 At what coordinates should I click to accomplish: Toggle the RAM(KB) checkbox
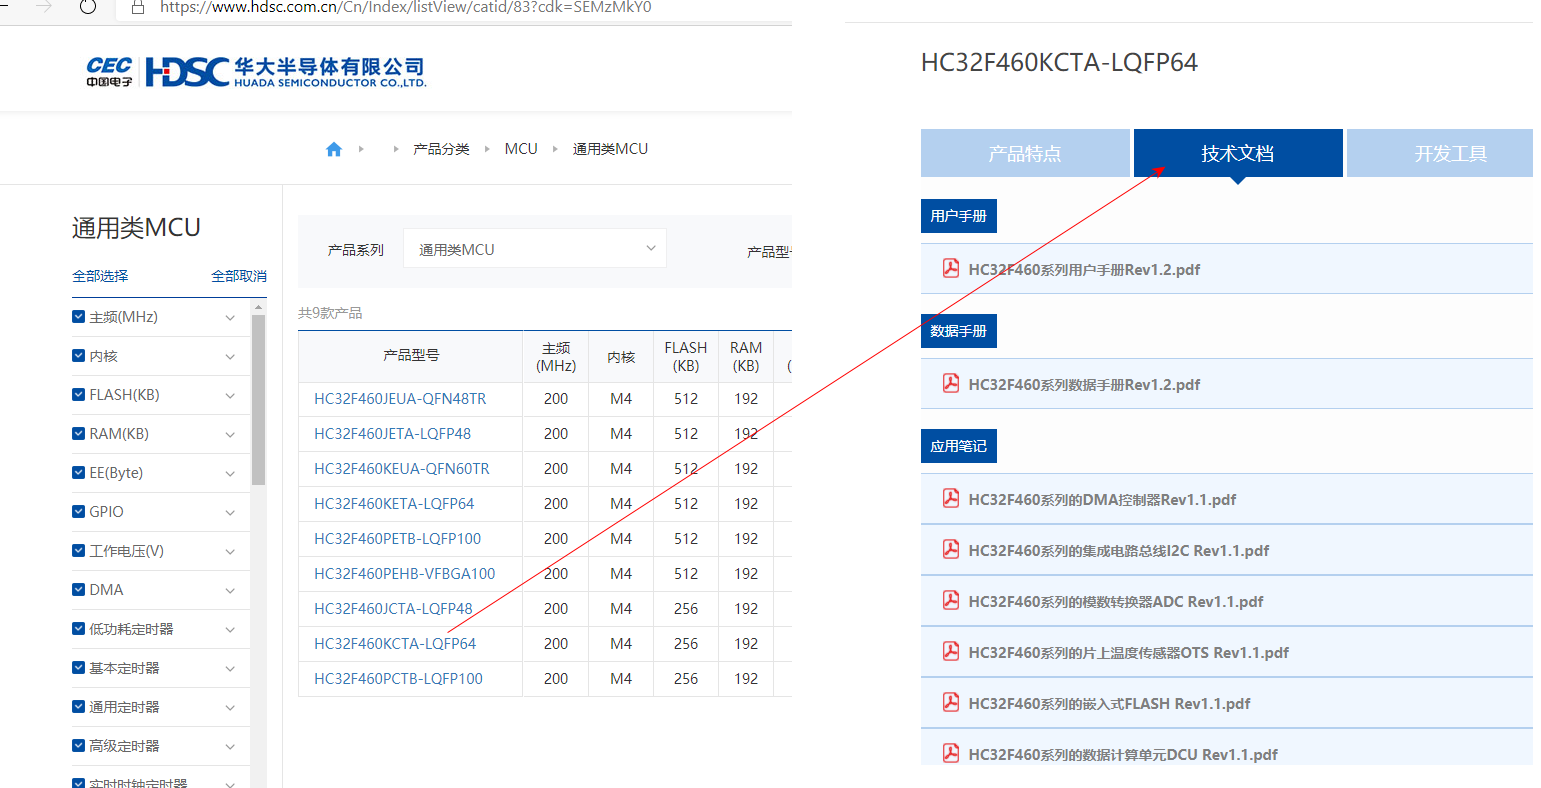78,433
